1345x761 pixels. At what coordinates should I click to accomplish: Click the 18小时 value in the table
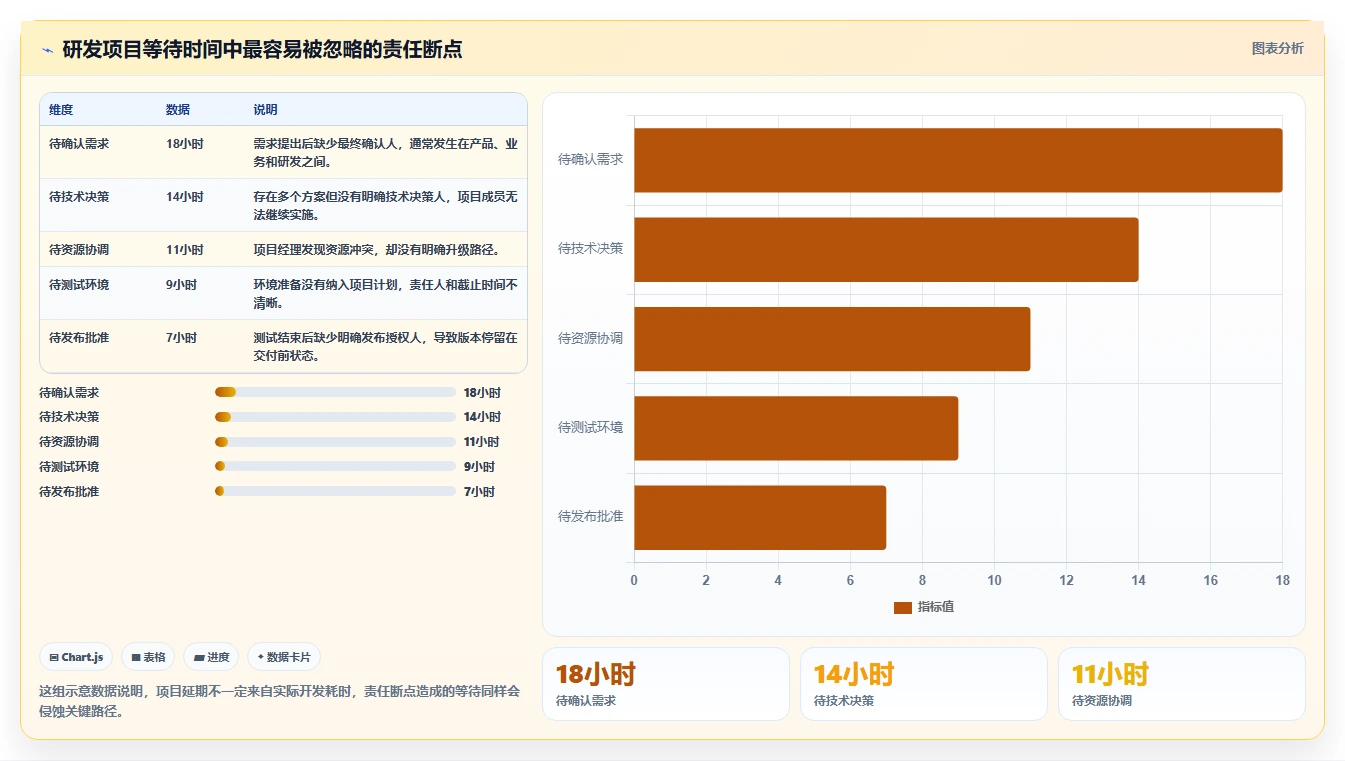tap(185, 144)
